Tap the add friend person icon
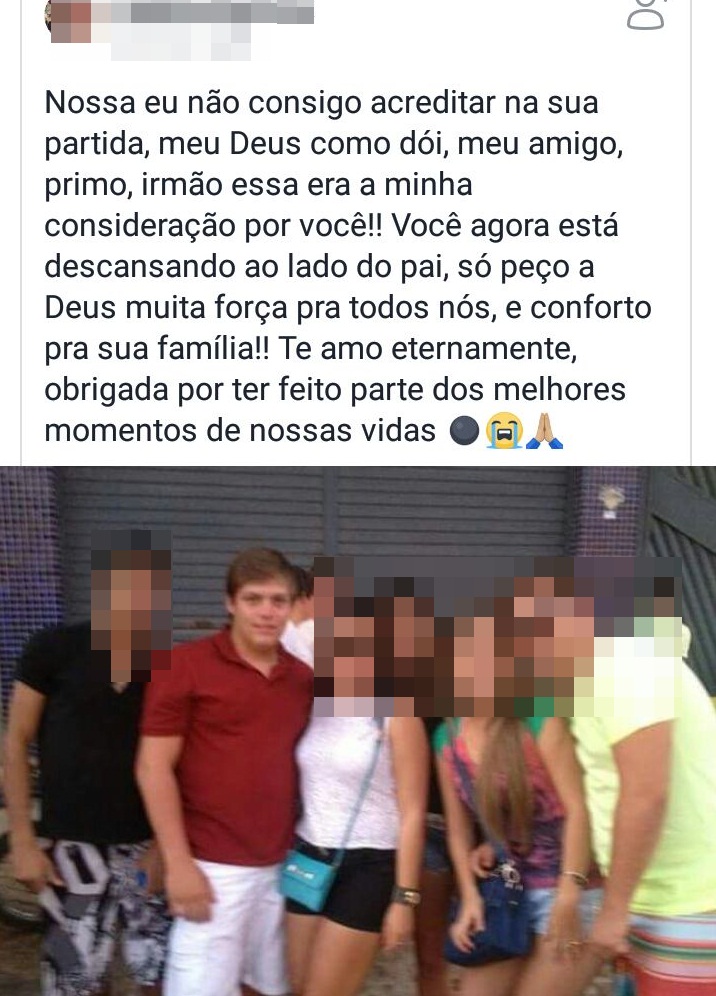 (x=645, y=14)
